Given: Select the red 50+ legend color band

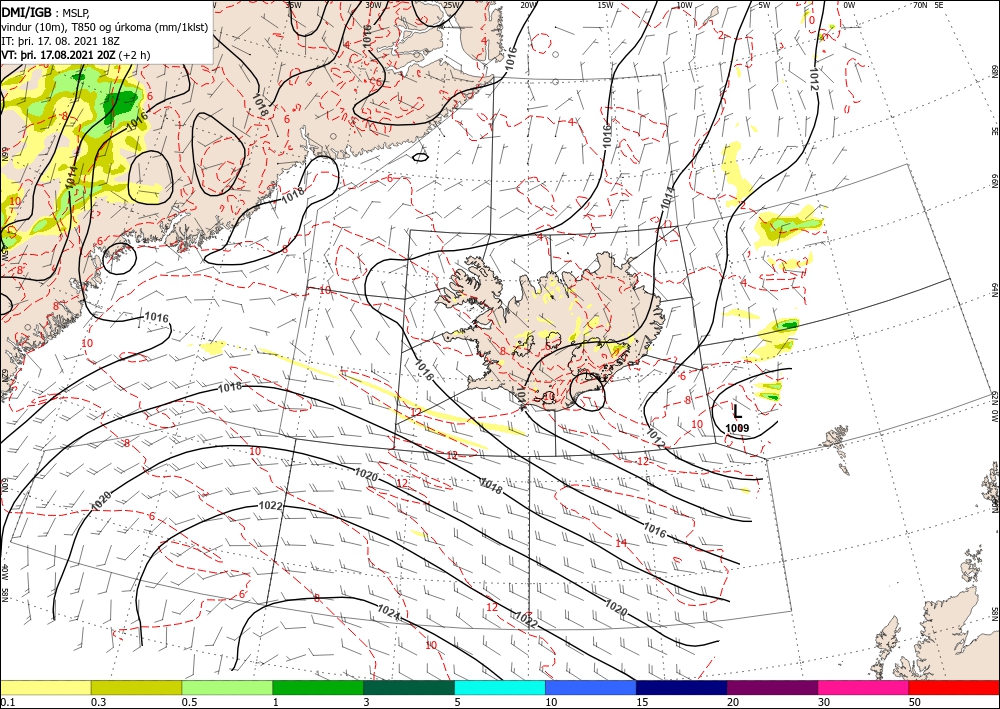Looking at the screenshot, I should [954, 687].
